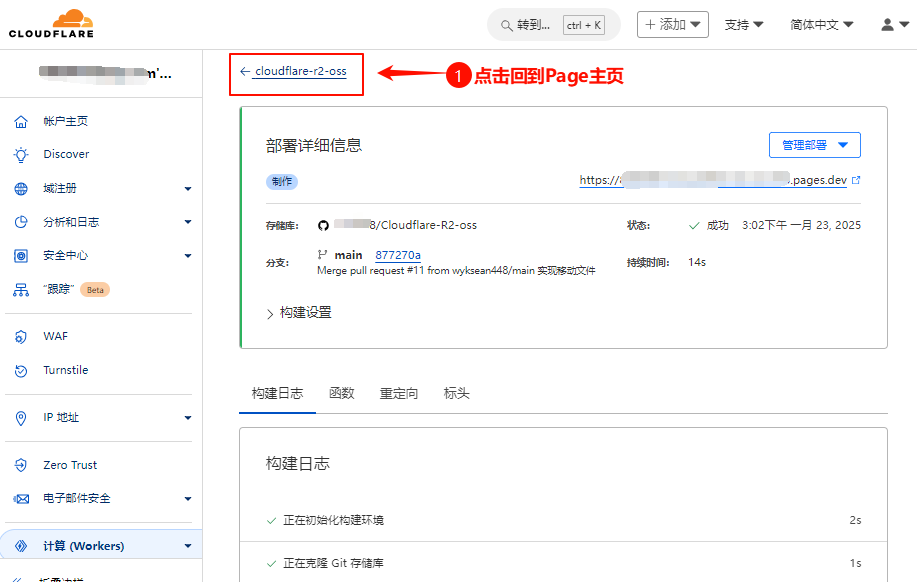Open the 添加 dropdown menu
Viewport: 917px width, 582px height.
(x=672, y=25)
